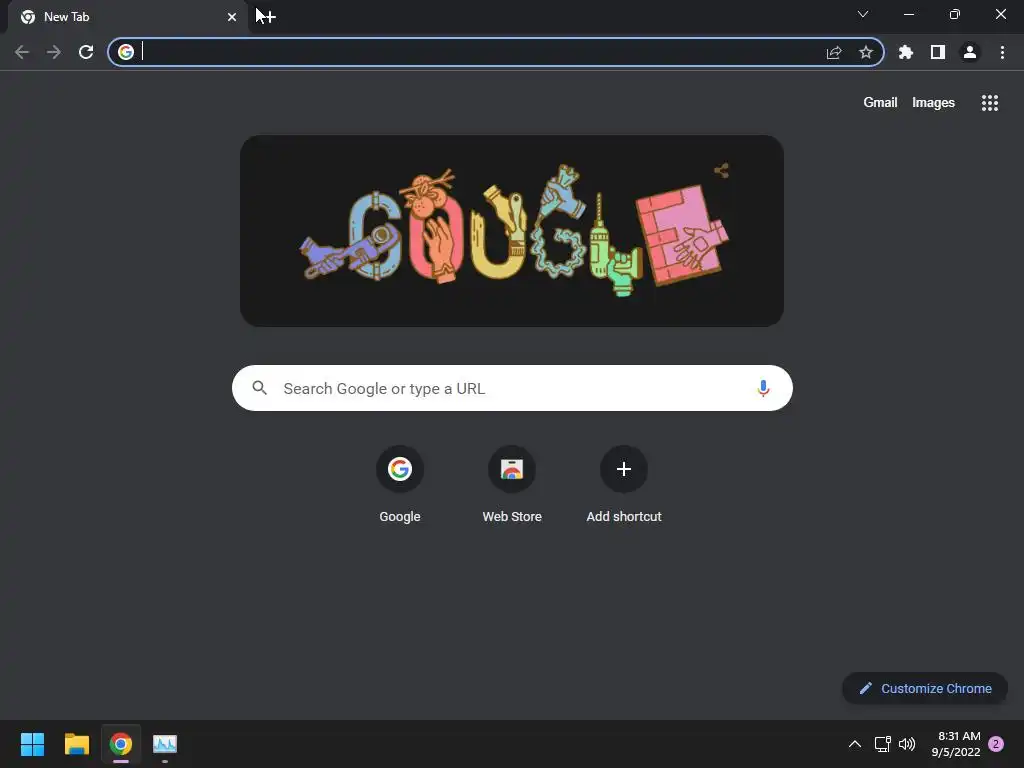Share this page icon in address bar
This screenshot has height=768, width=1024.
pos(834,52)
